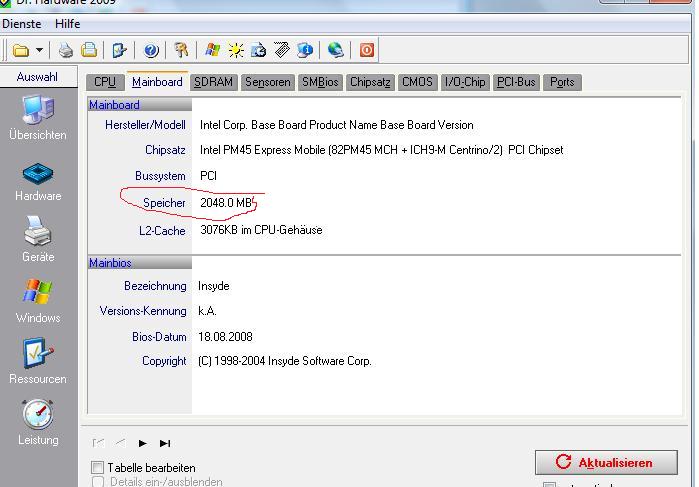699x487 pixels.
Task: Click the globe toolbar icon
Action: pyautogui.click(x=335, y=50)
